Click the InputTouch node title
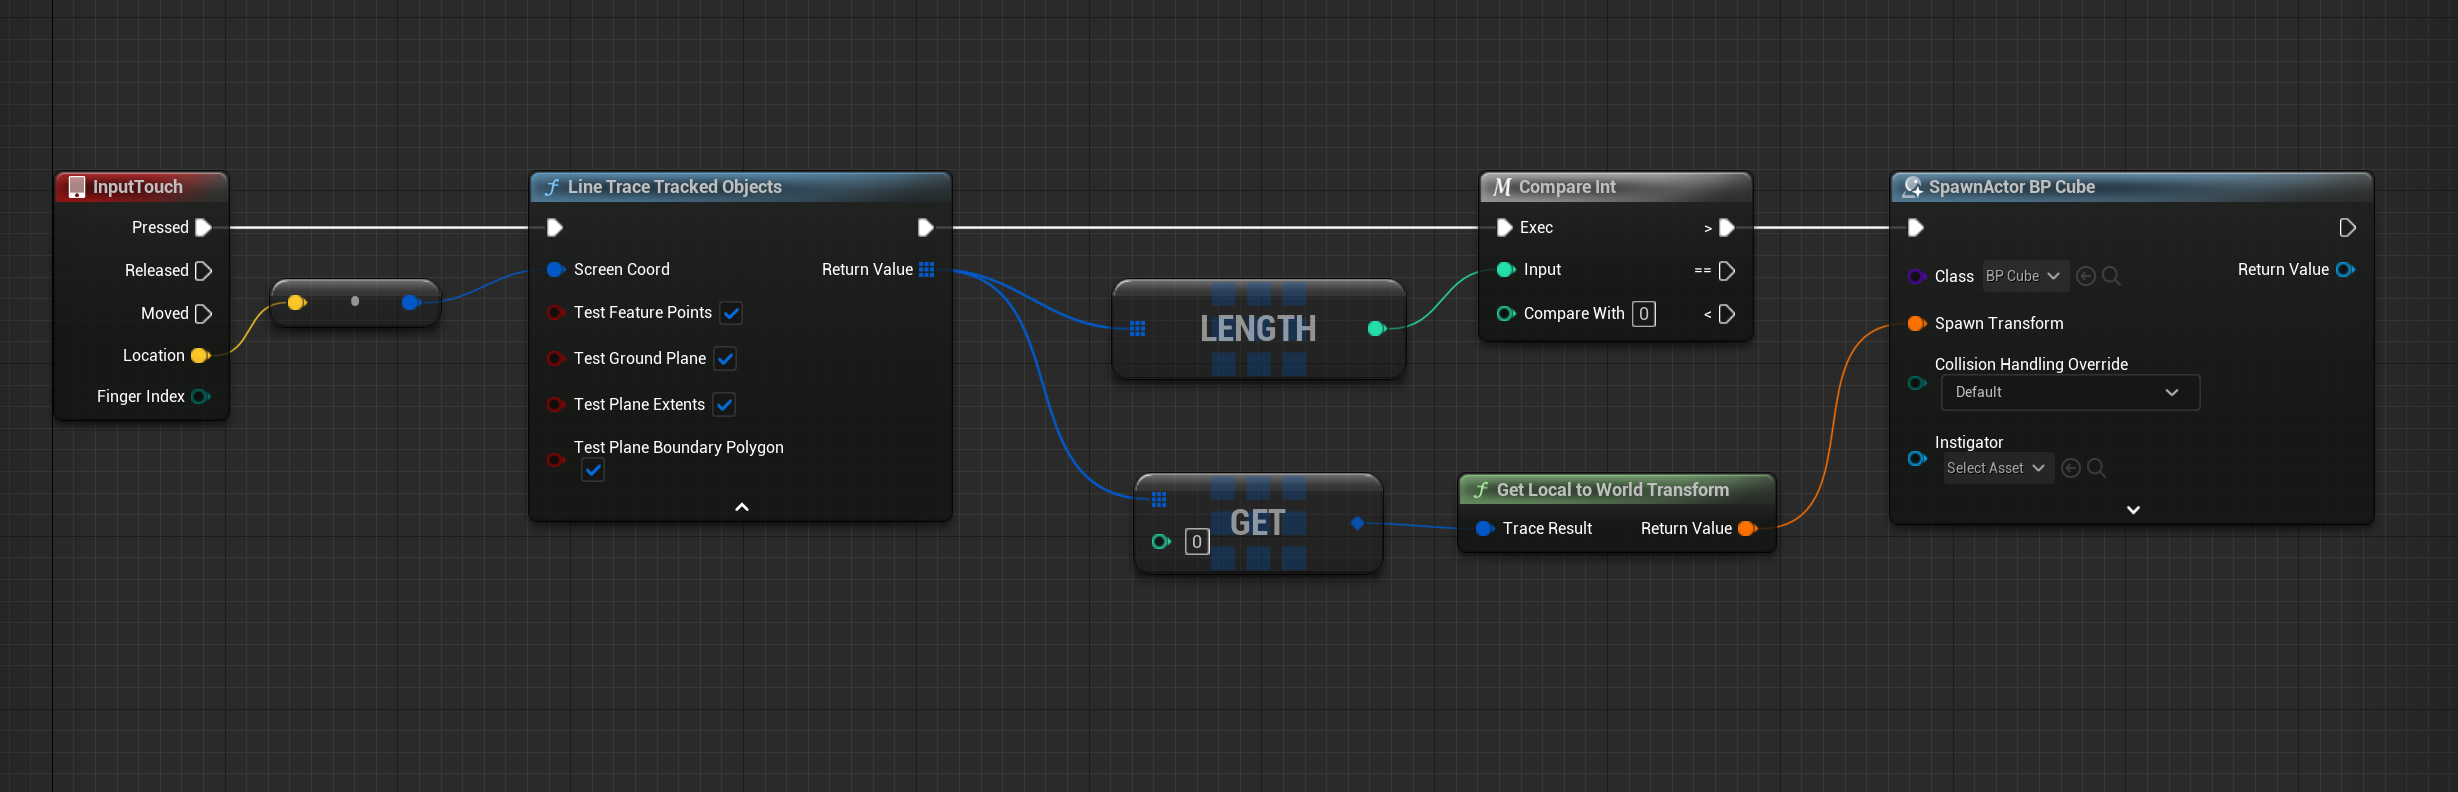 pyautogui.click(x=138, y=187)
